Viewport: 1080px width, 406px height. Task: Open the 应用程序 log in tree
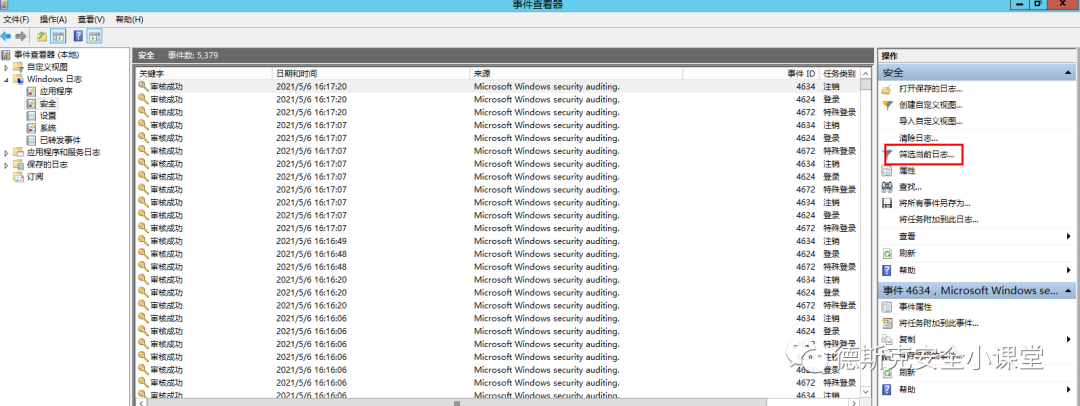[x=56, y=91]
